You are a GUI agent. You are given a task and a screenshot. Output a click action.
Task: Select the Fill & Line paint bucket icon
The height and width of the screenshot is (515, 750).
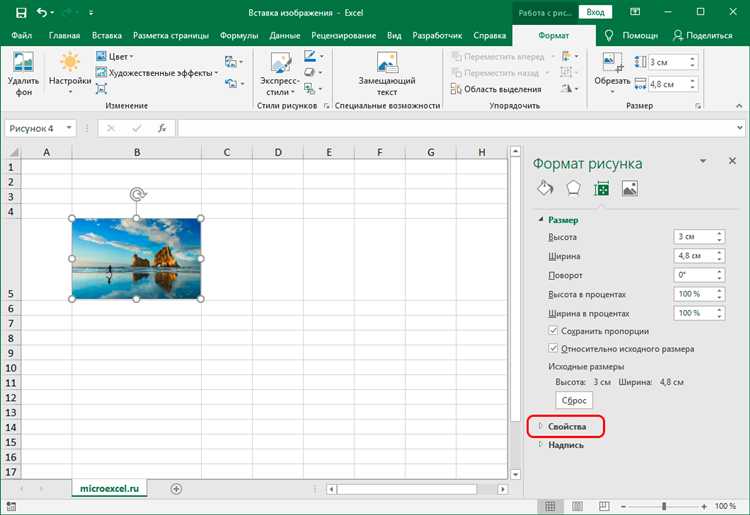(x=545, y=189)
